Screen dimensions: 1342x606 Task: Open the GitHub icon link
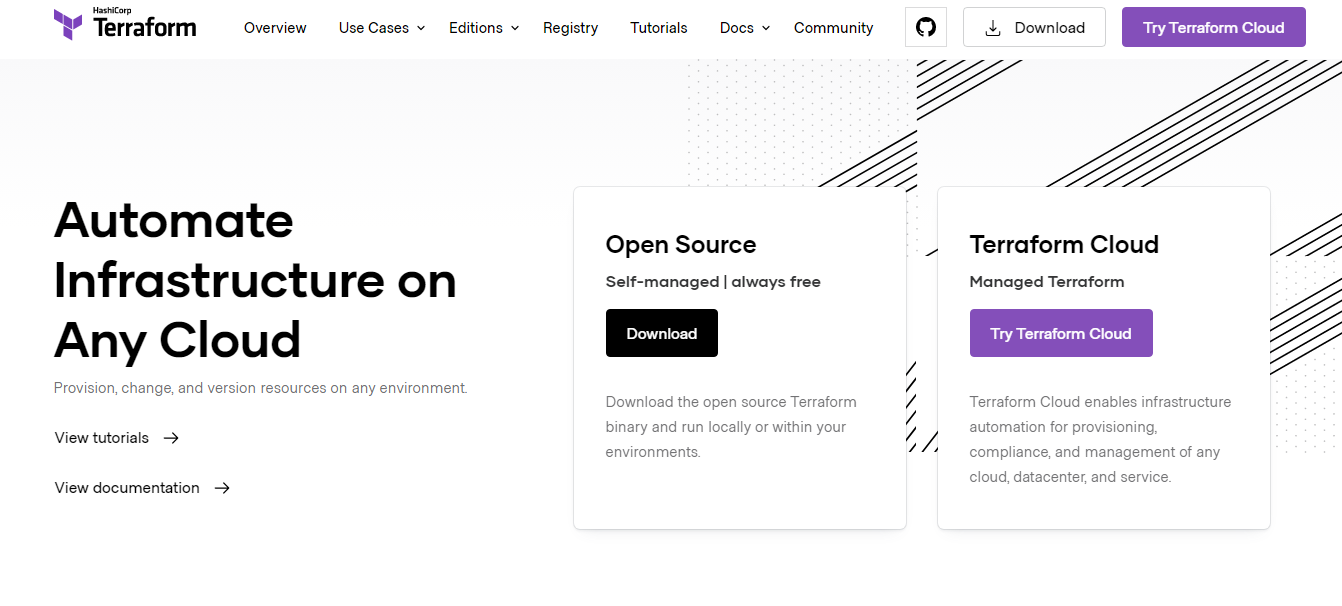926,27
